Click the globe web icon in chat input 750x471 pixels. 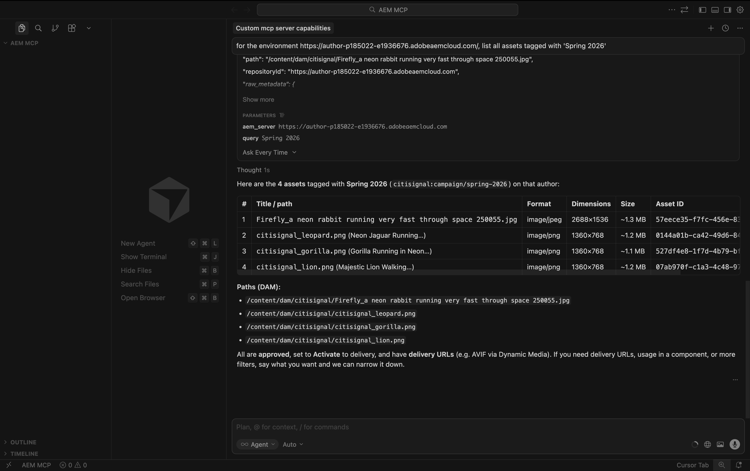pyautogui.click(x=707, y=445)
